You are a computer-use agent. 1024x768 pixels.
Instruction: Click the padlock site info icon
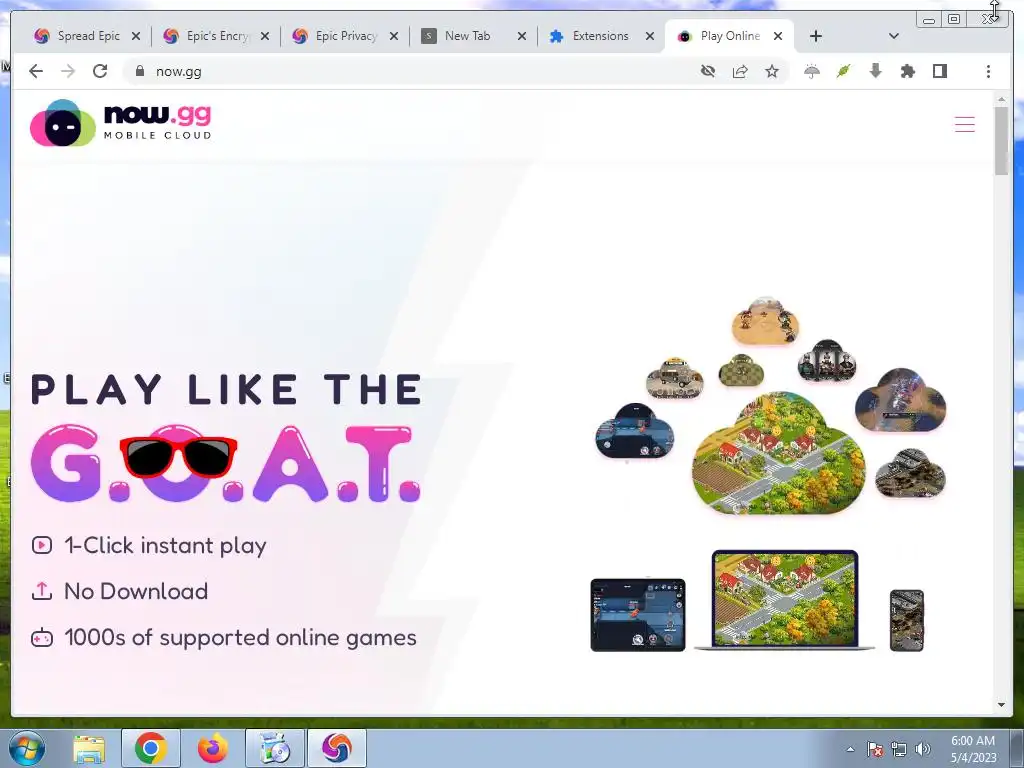(139, 71)
